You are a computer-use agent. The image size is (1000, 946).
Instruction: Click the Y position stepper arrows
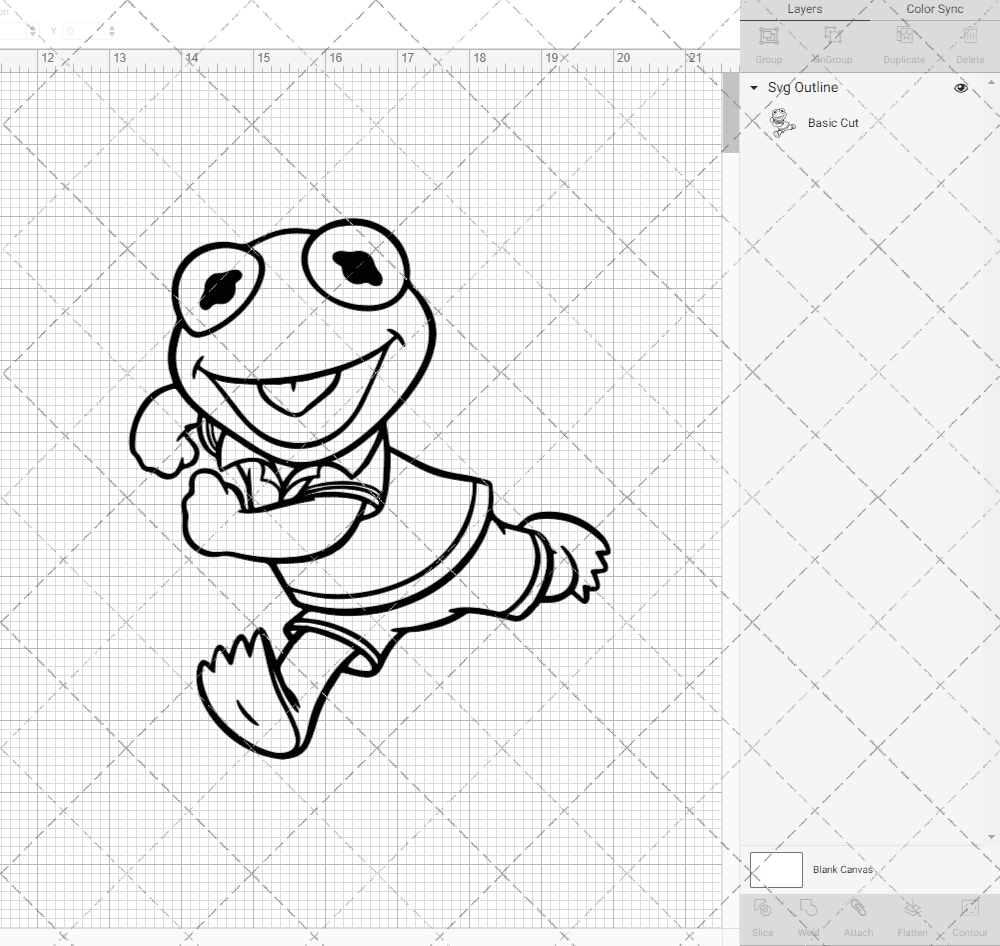[x=112, y=31]
